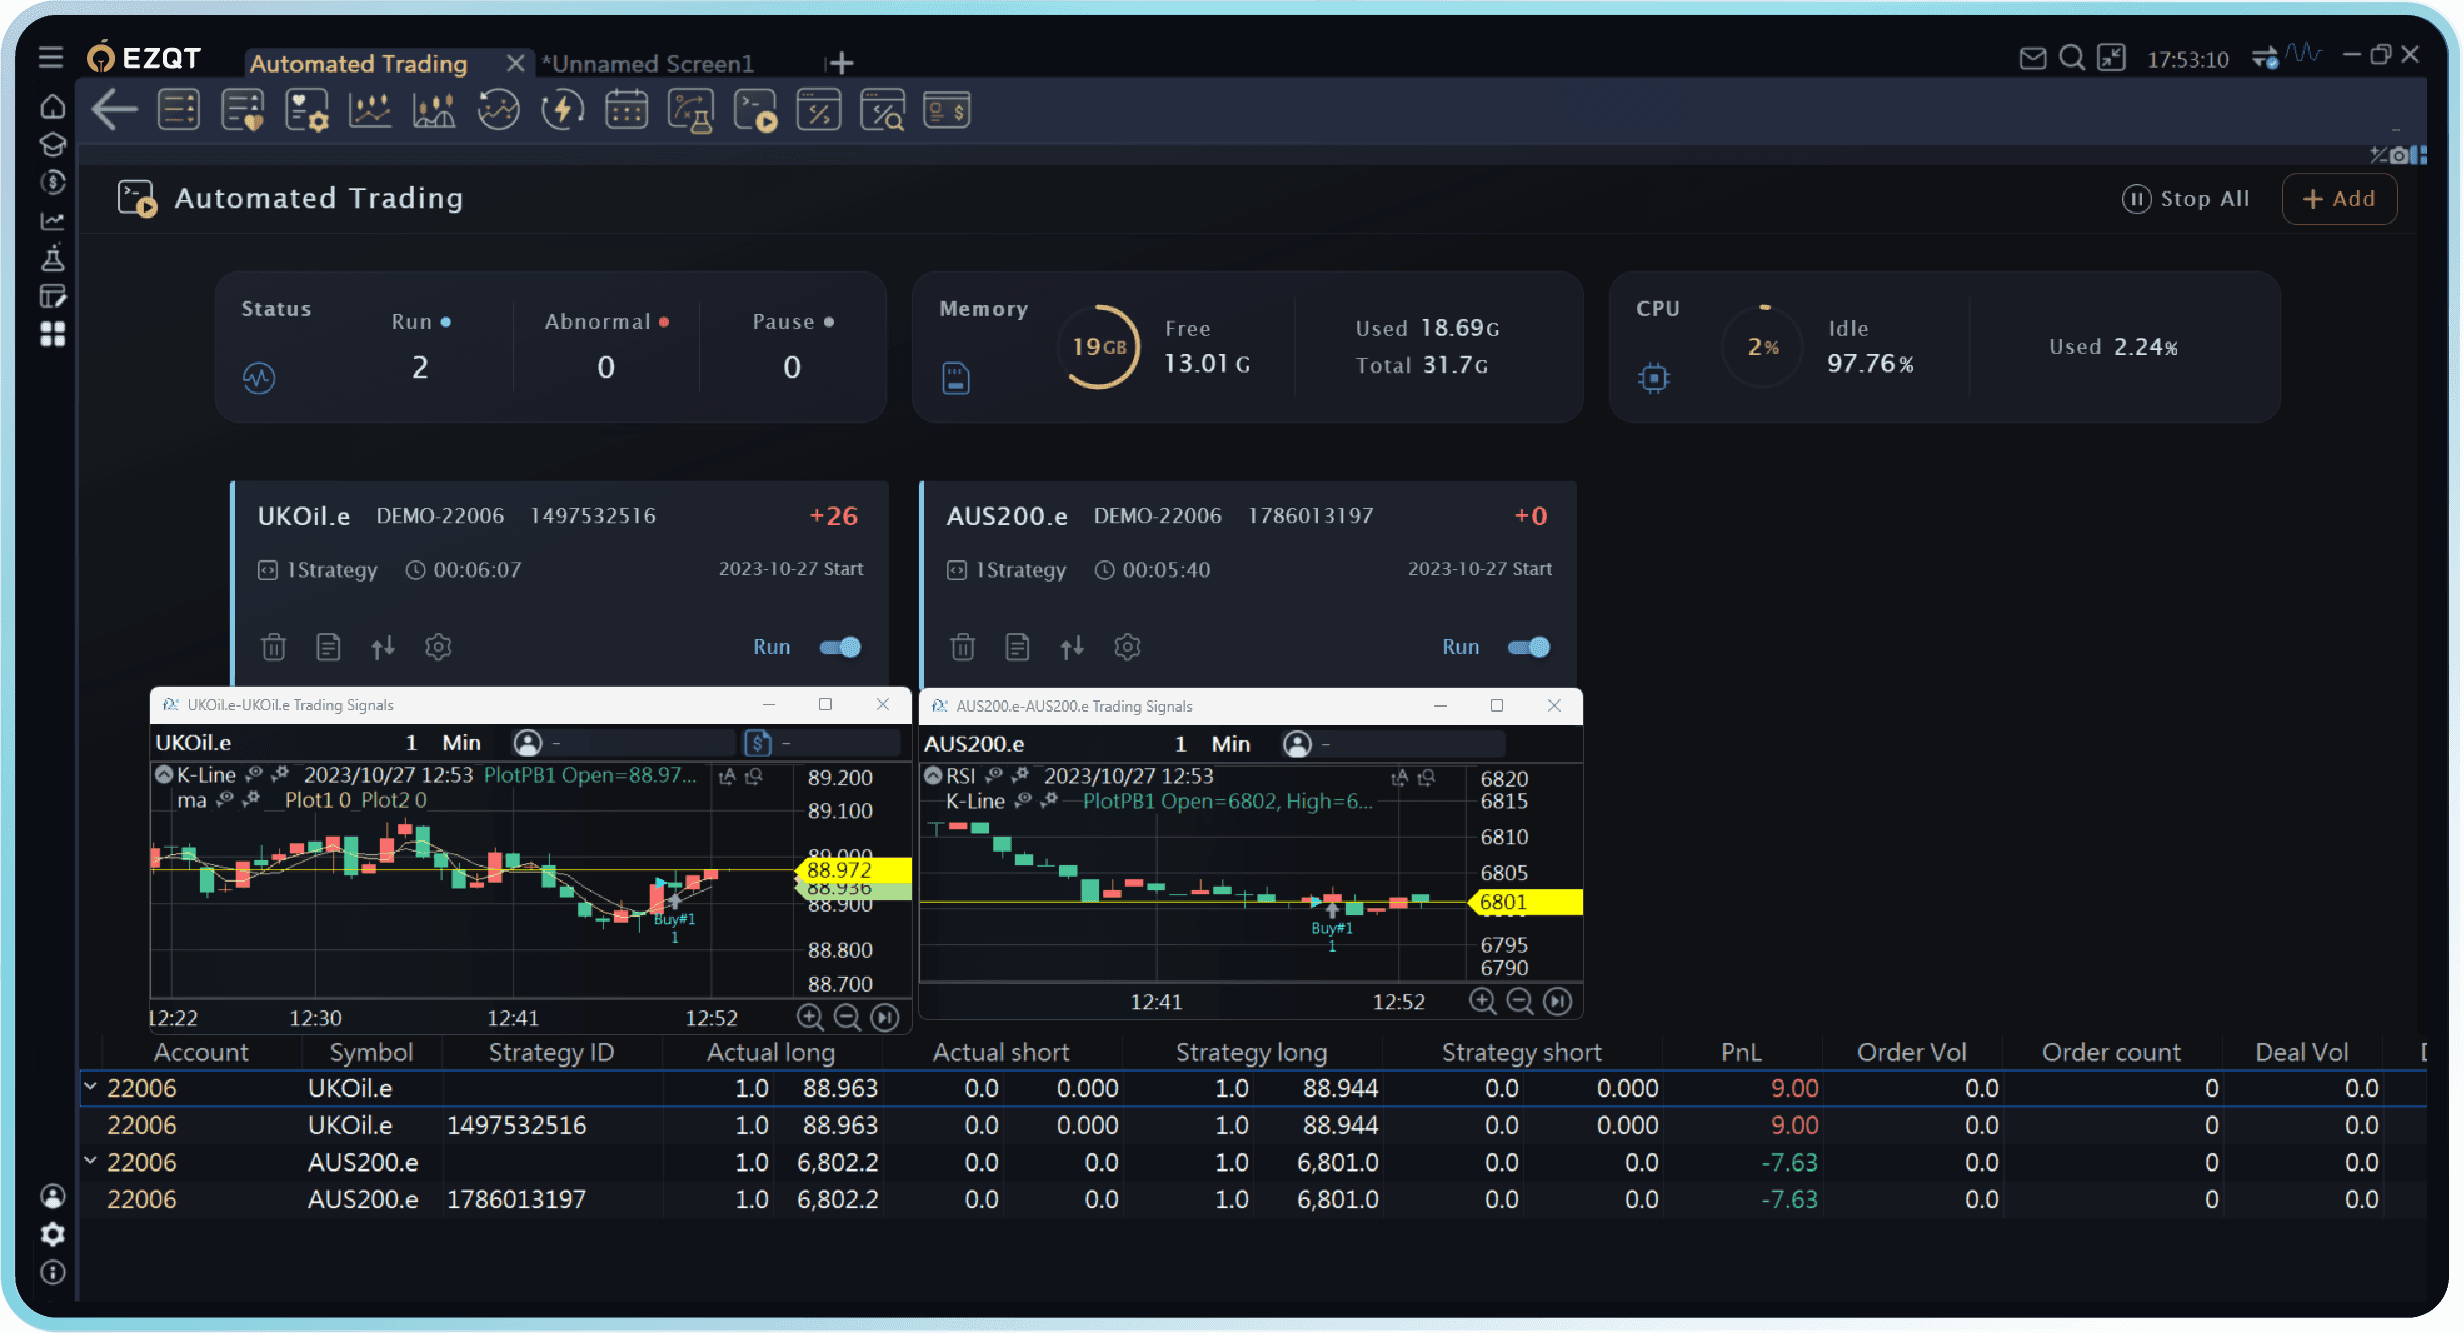2464x1333 pixels.
Task: Open the calendar toolbar icon
Action: point(626,110)
